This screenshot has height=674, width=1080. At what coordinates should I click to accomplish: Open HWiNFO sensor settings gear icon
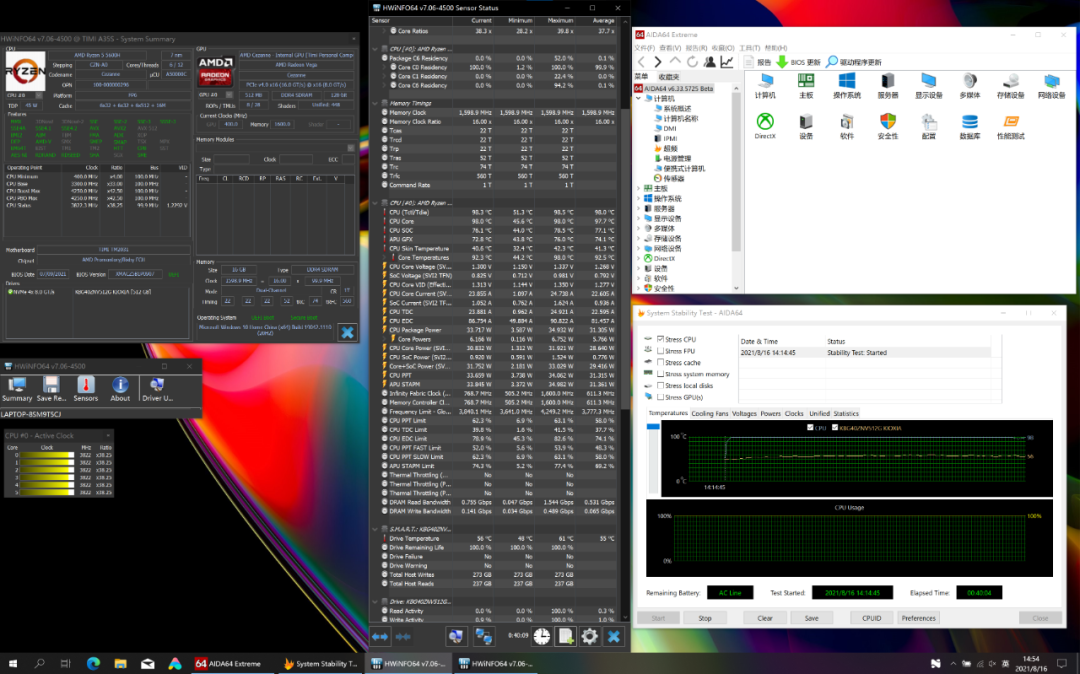point(590,636)
